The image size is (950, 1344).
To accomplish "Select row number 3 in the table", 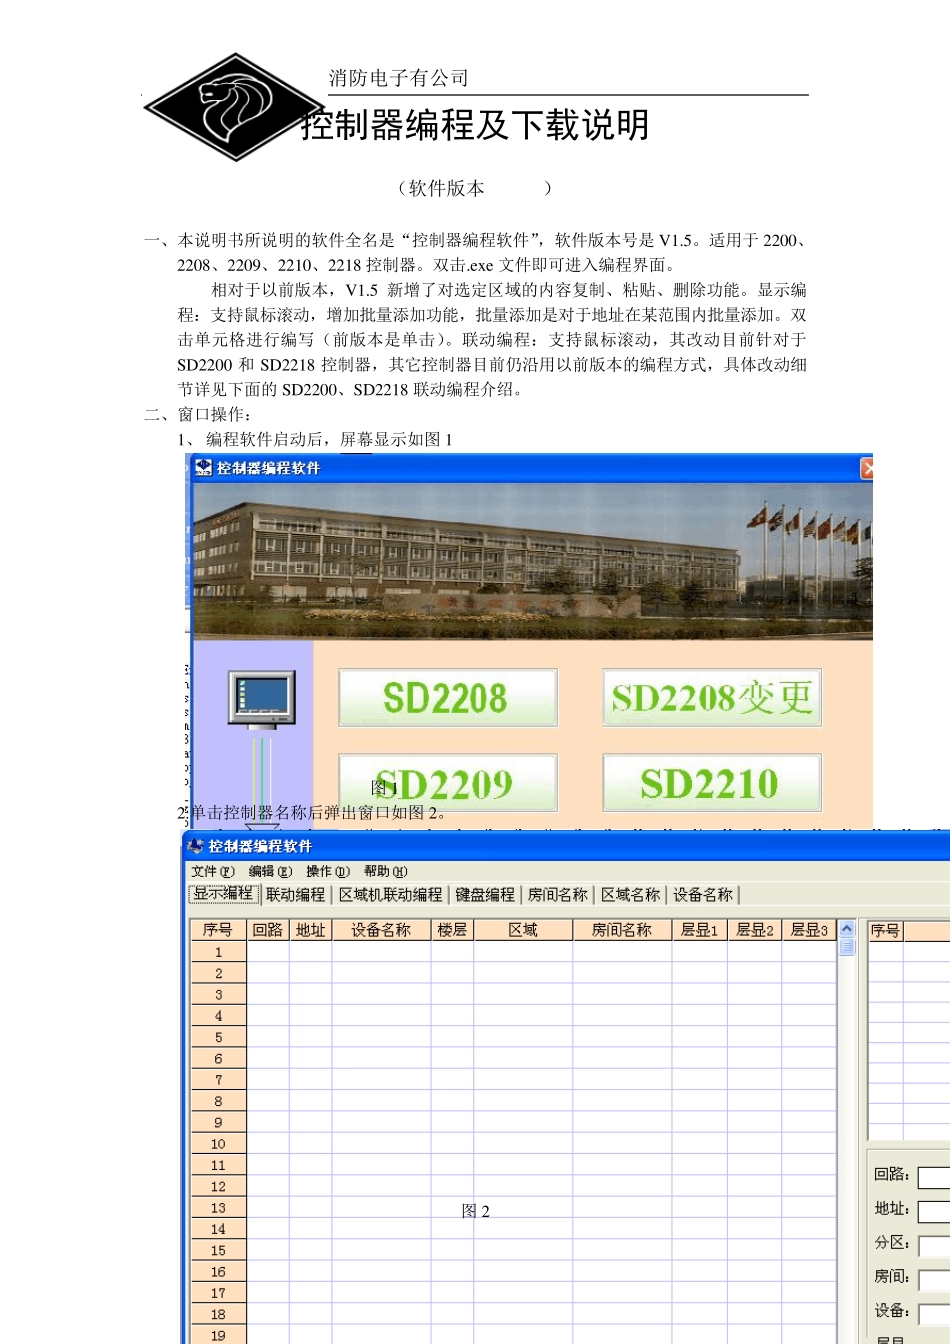I will pyautogui.click(x=218, y=994).
